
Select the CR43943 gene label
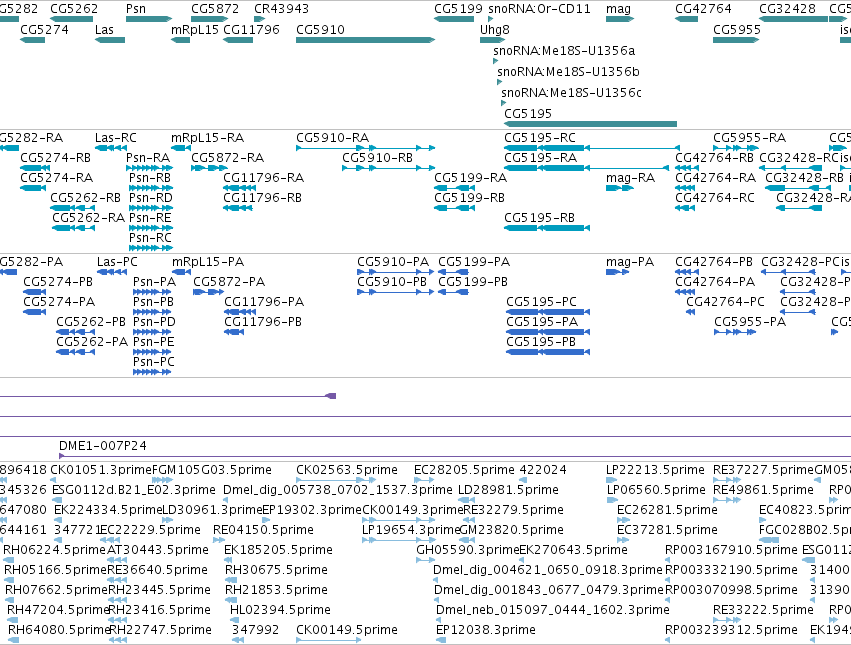pyautogui.click(x=281, y=9)
